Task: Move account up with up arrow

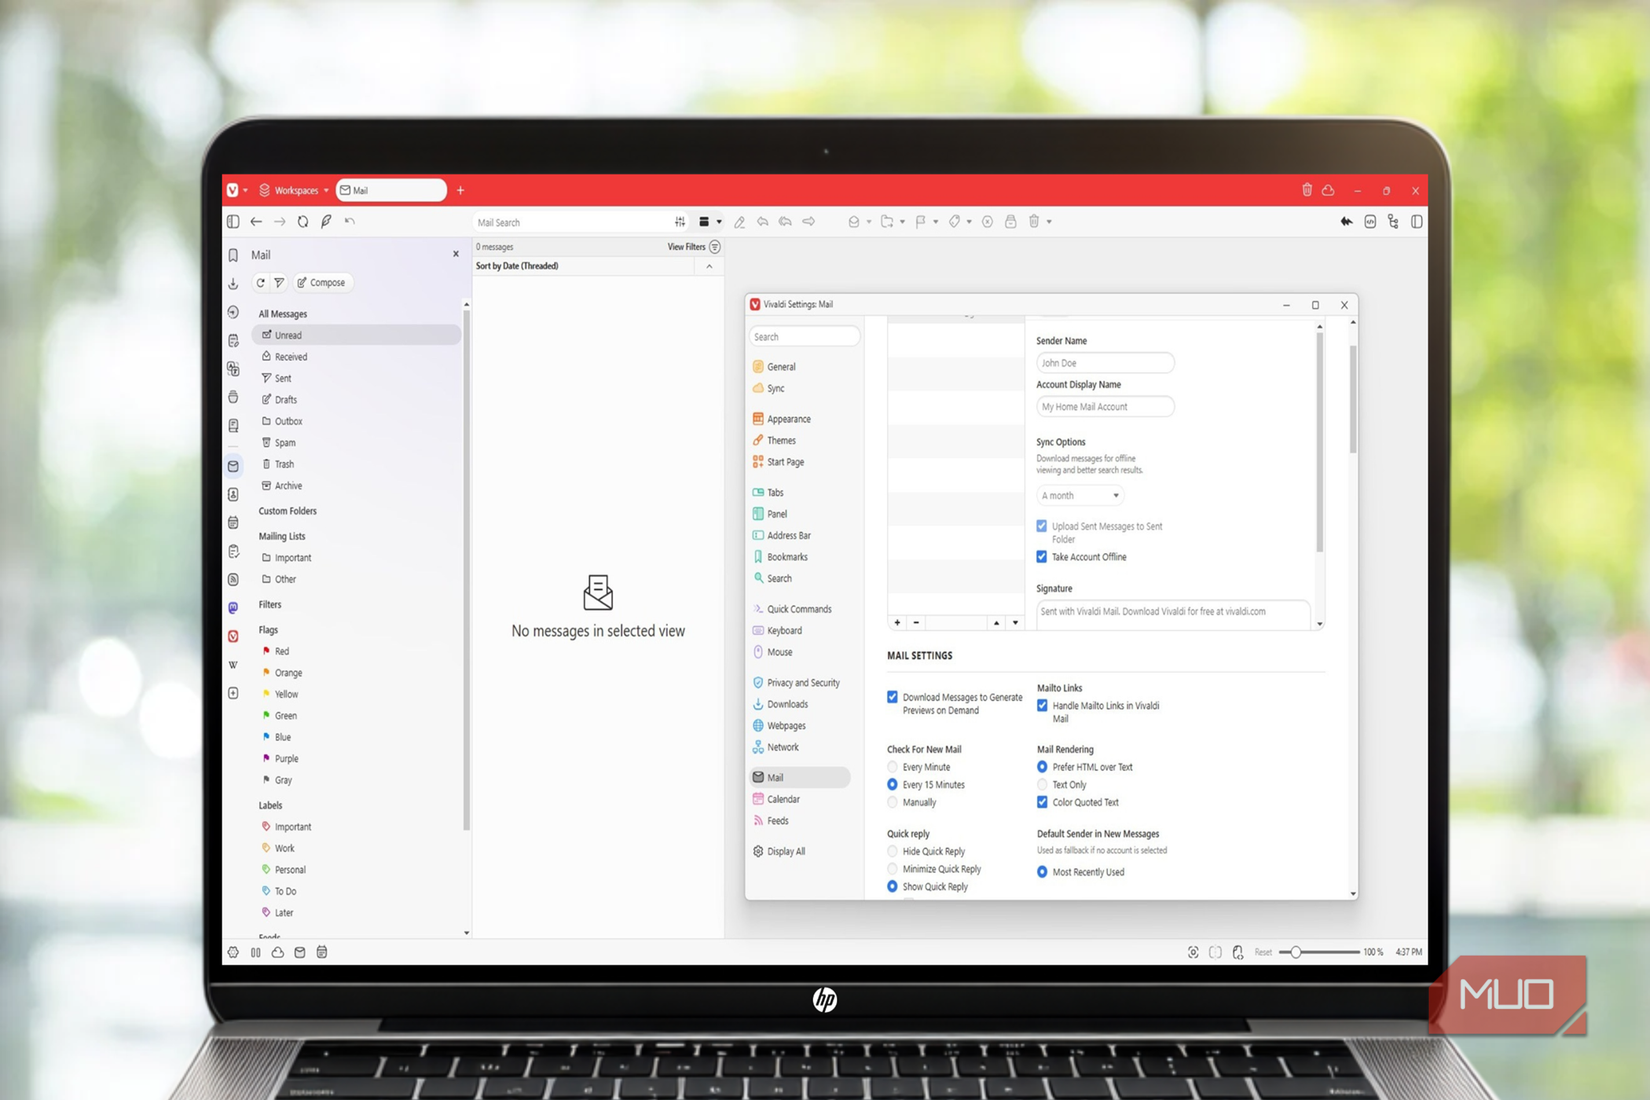Action: click(996, 623)
